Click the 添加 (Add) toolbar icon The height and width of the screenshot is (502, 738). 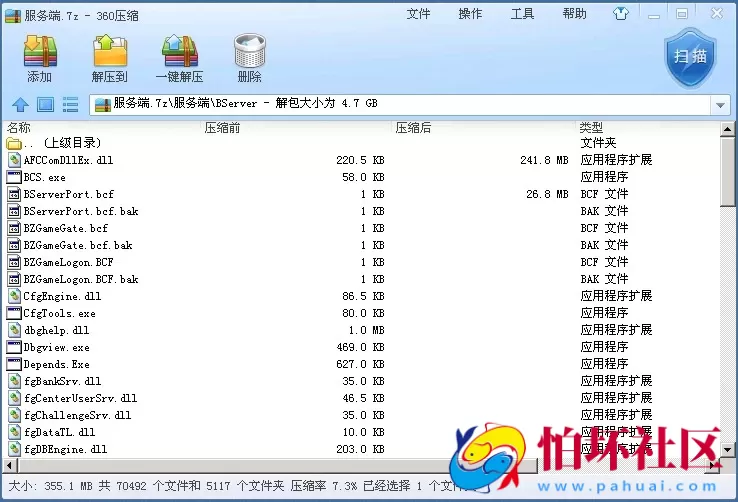point(40,51)
